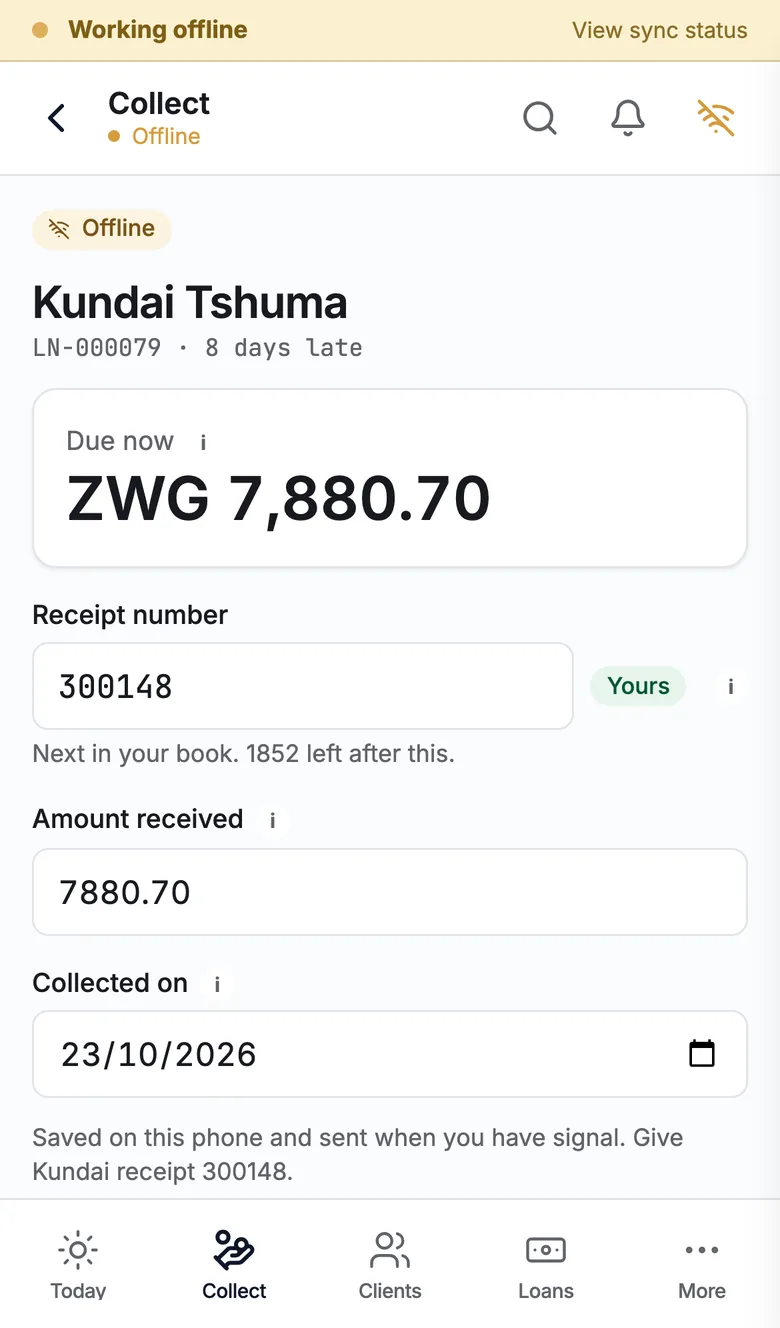Select the Collect tab in bottom bar
Image resolution: width=780 pixels, height=1328 pixels.
(x=234, y=1264)
